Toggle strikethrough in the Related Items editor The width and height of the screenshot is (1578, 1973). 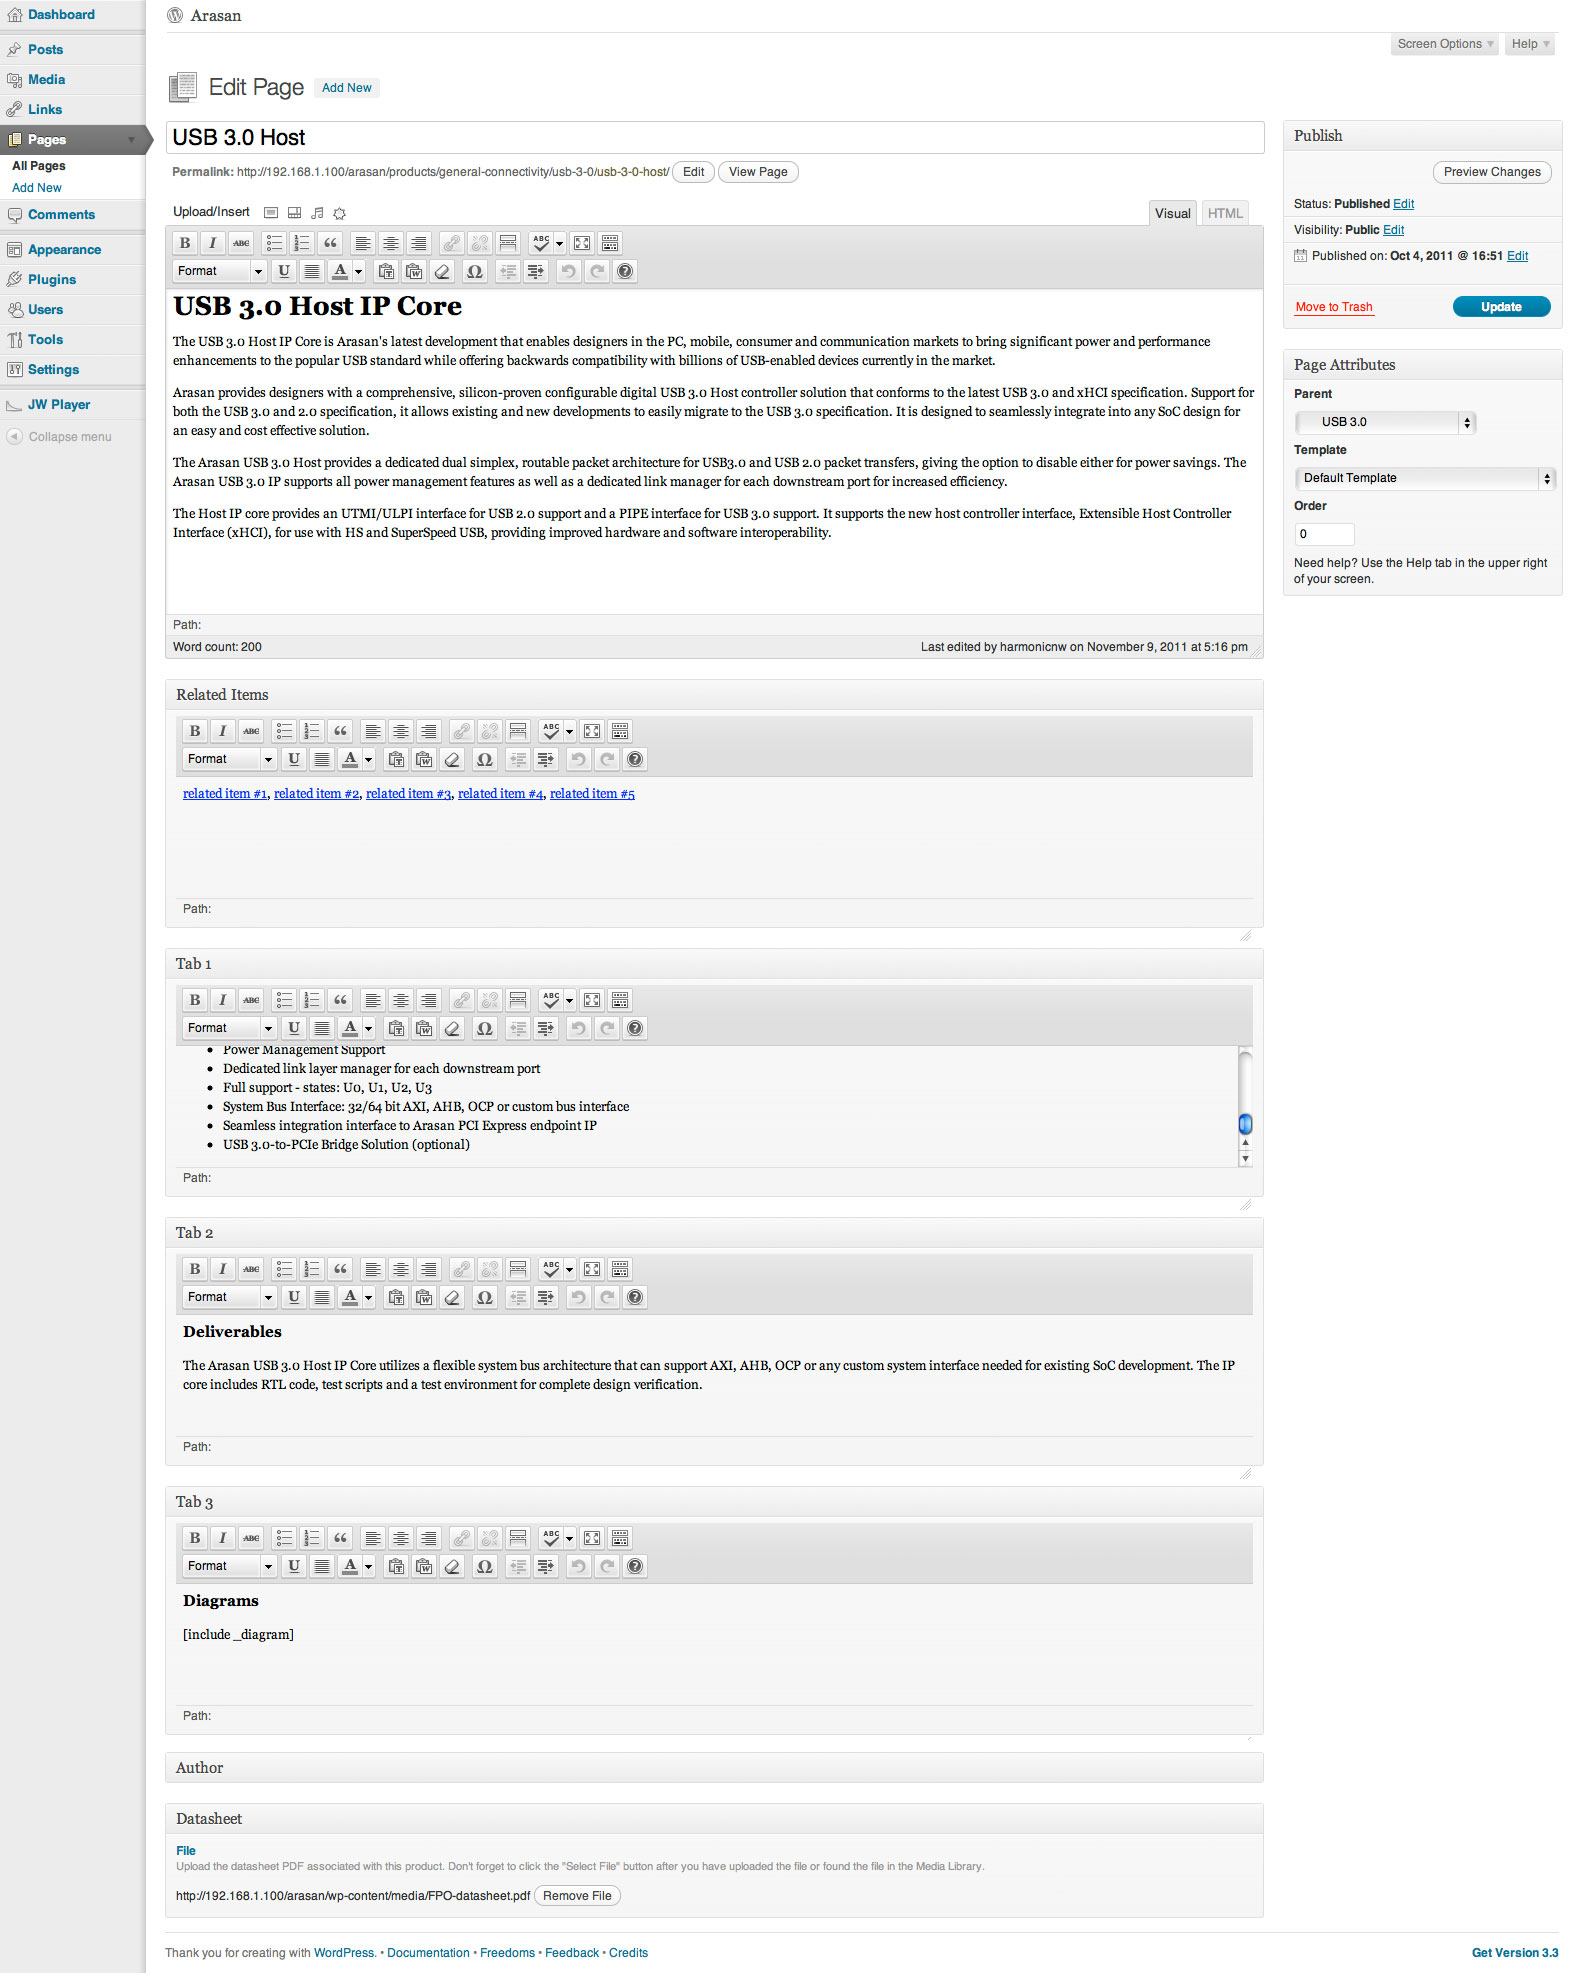[x=251, y=731]
